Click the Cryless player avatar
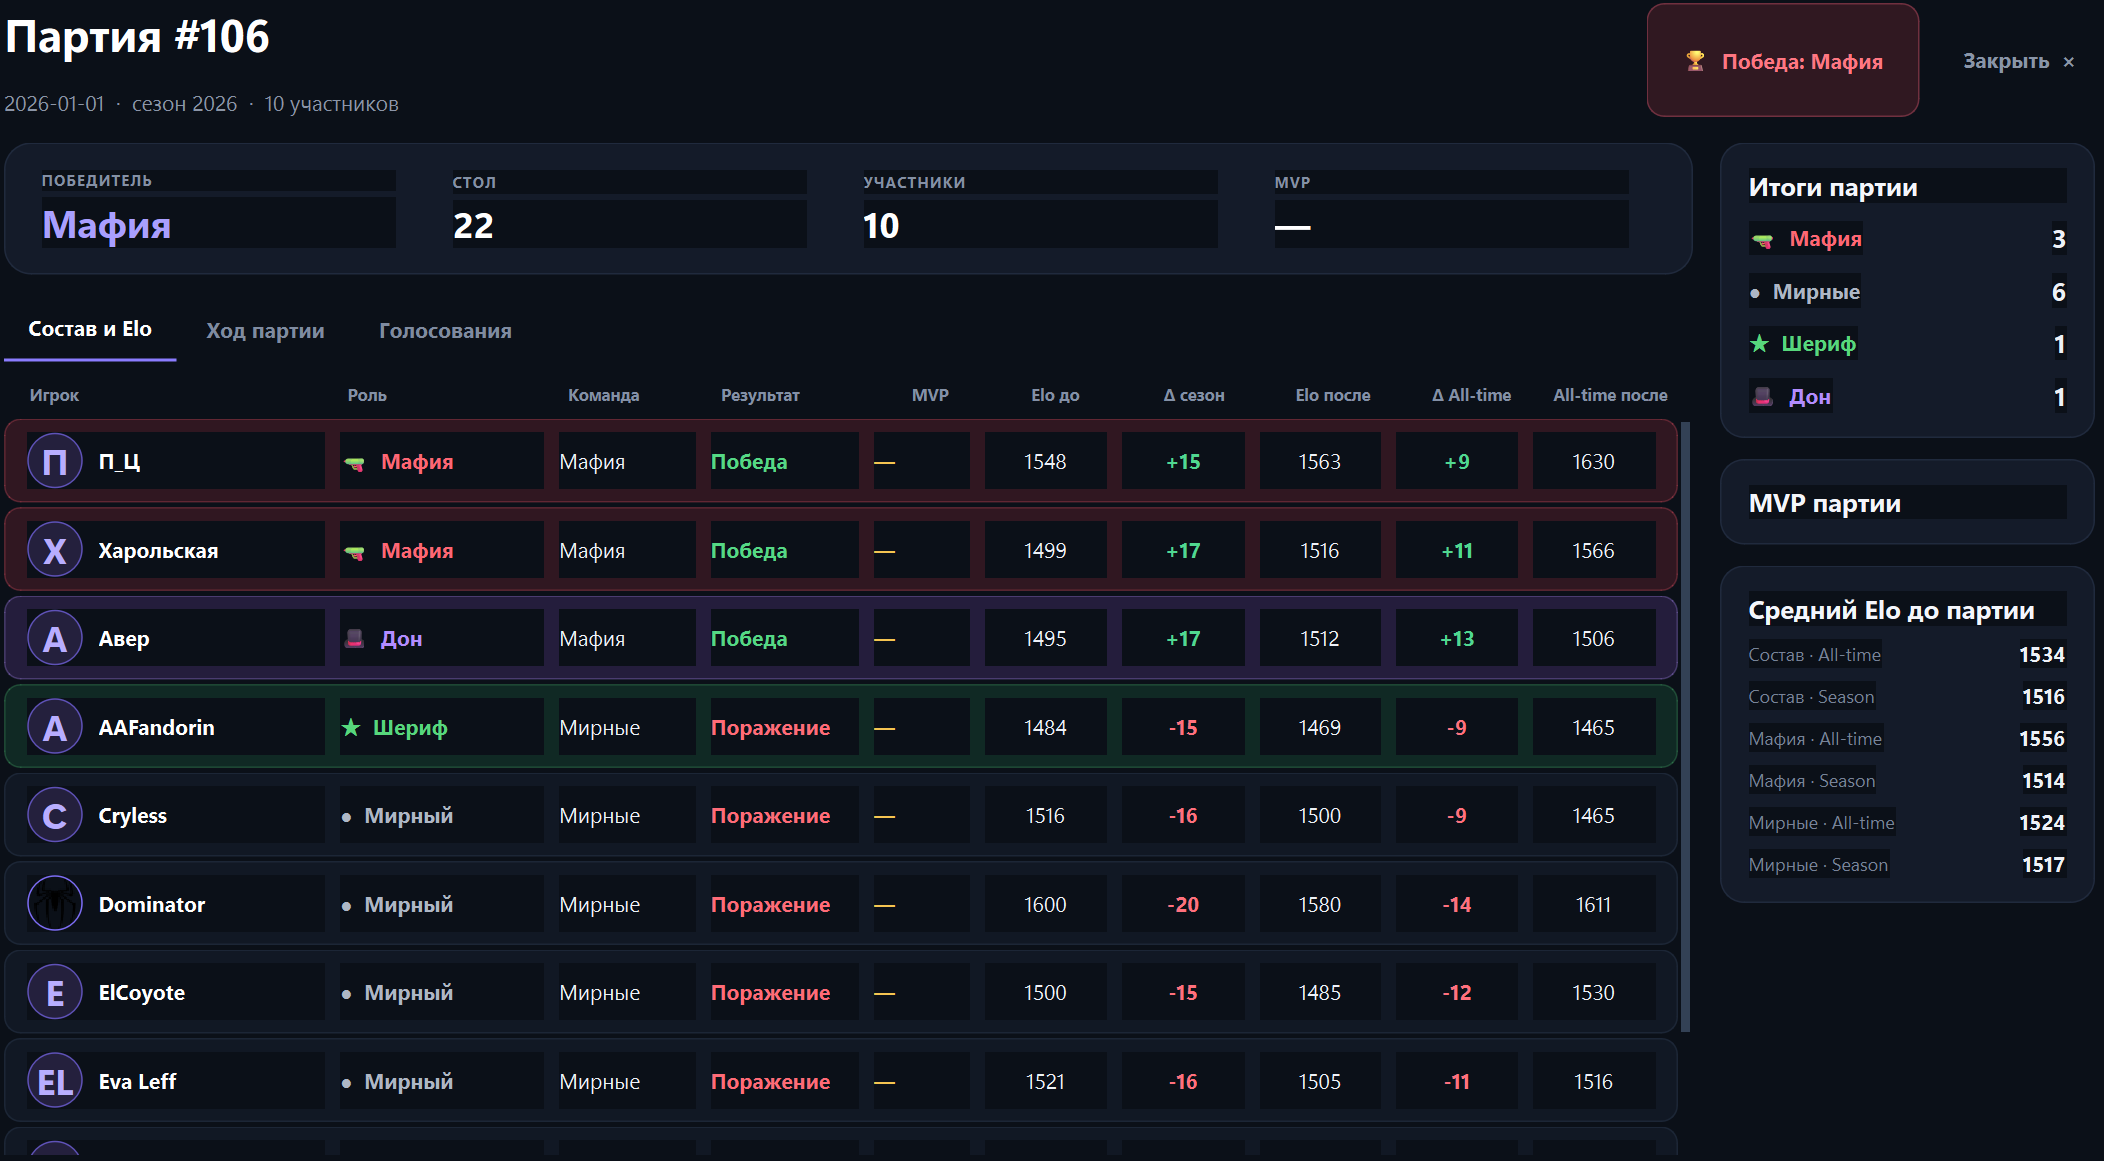Viewport: 2104px width, 1161px height. pos(55,815)
